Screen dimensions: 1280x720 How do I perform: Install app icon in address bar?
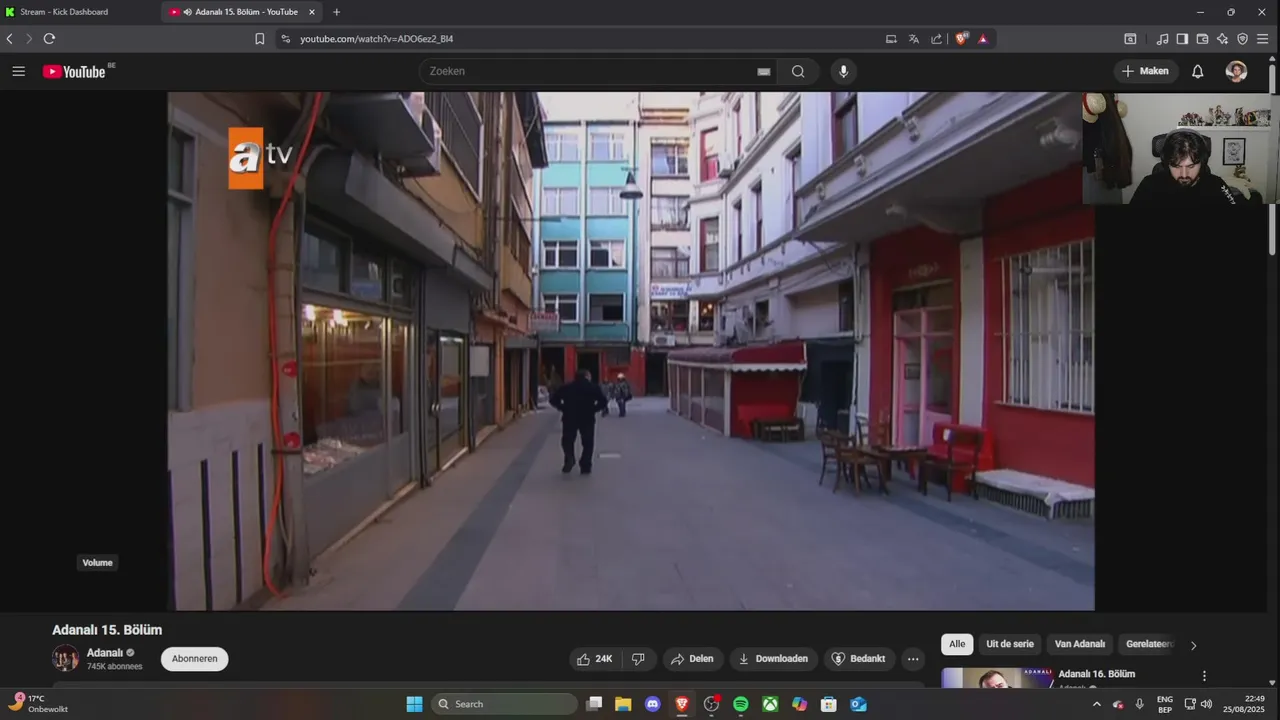(x=891, y=39)
